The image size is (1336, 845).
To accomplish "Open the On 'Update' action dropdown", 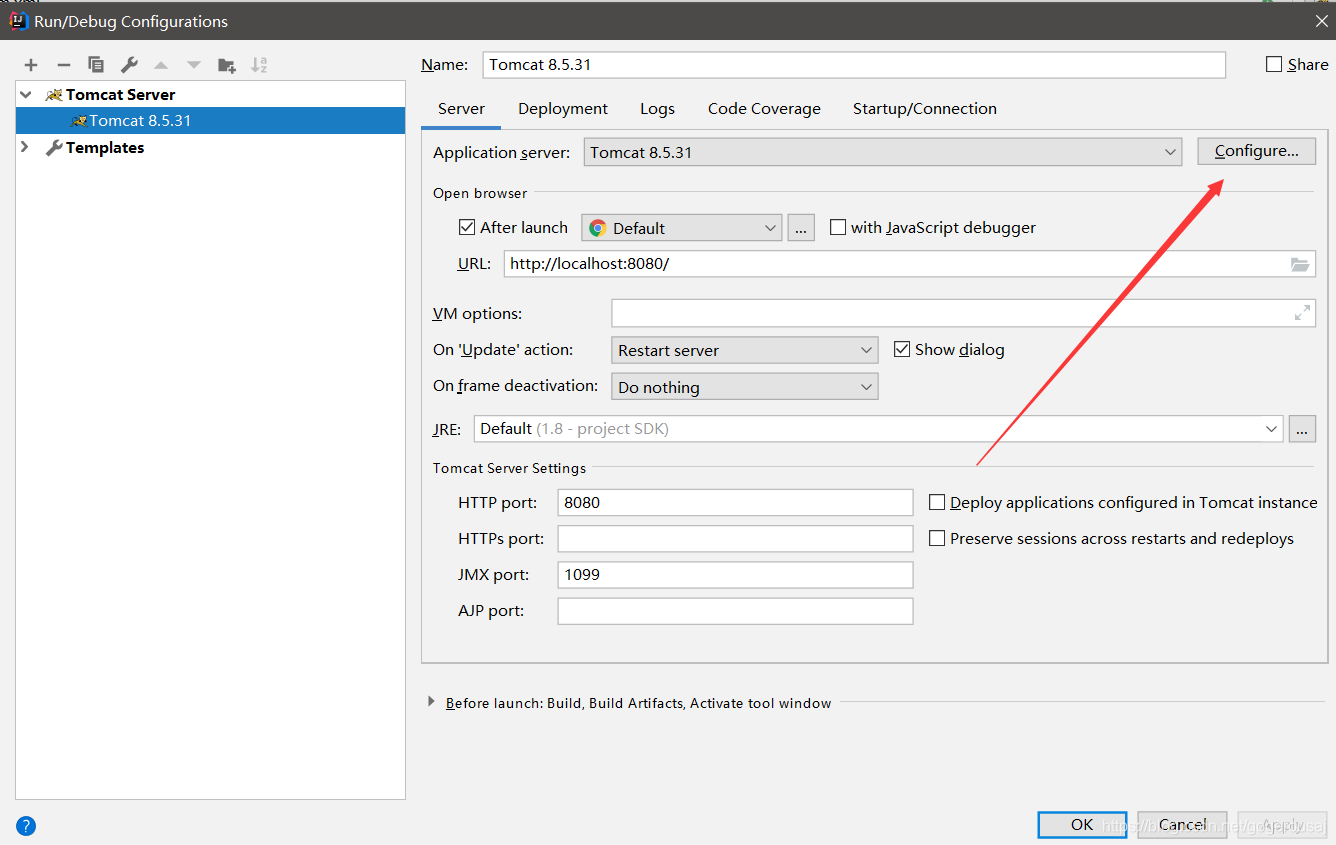I will coord(745,350).
